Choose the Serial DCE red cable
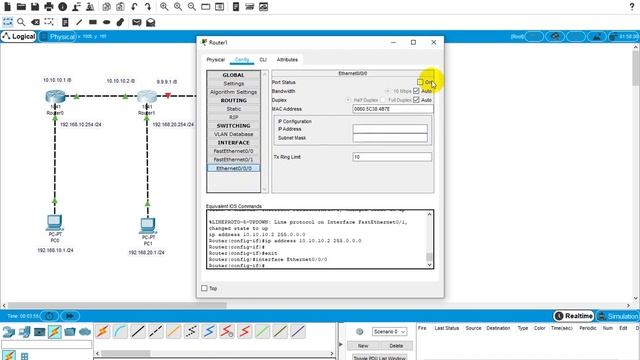The height and width of the screenshot is (360, 640). click(227, 331)
